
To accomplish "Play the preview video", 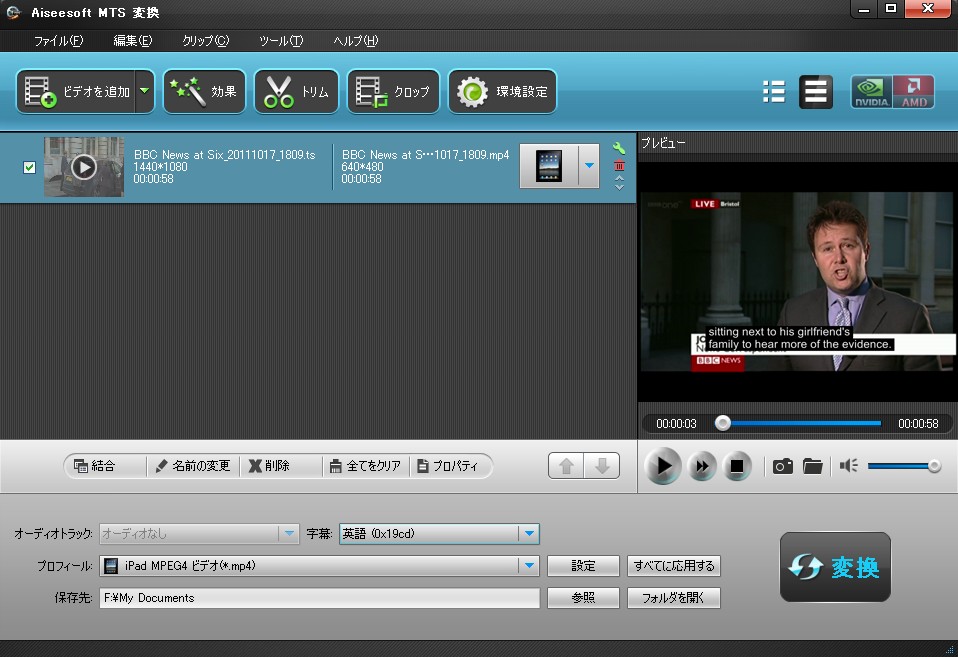I will [663, 466].
